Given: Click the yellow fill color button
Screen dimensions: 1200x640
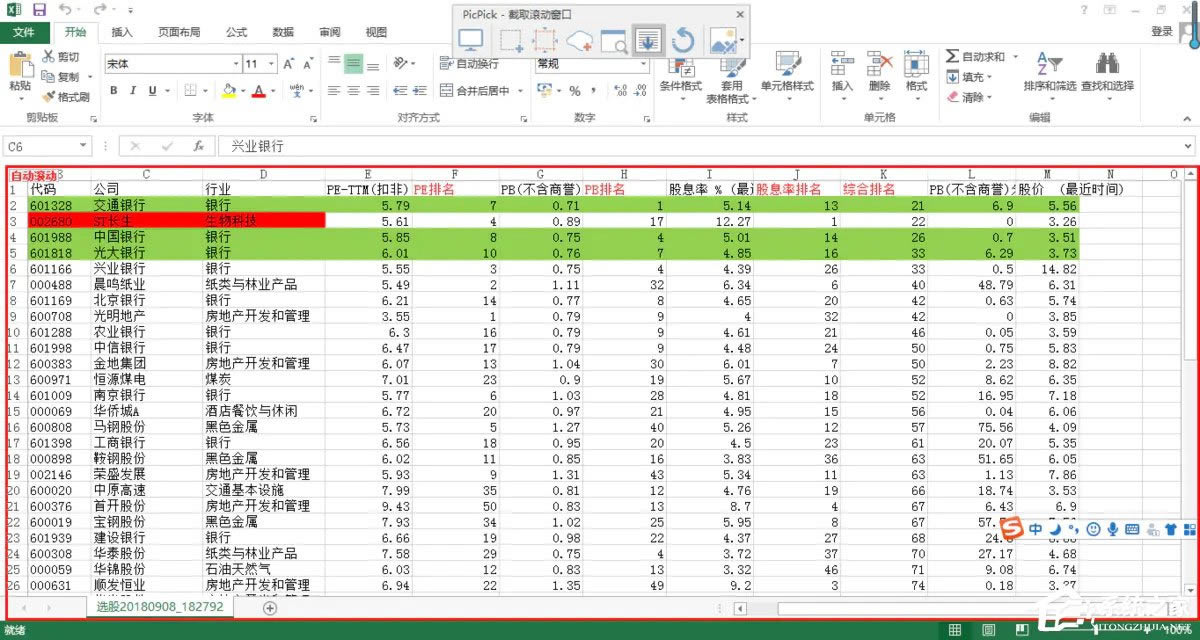Looking at the screenshot, I should pos(228,91).
